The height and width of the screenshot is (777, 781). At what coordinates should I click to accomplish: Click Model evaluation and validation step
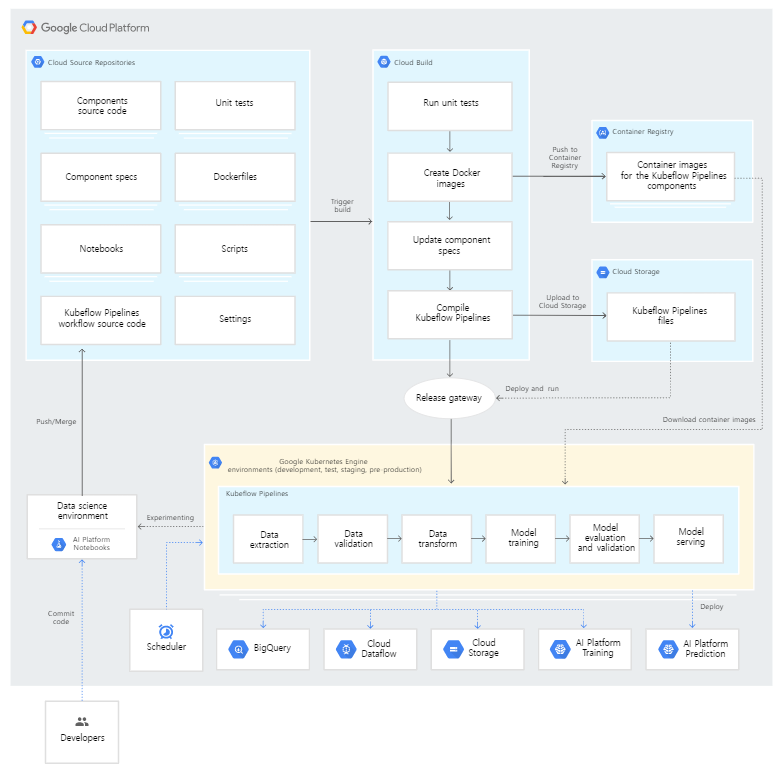click(605, 539)
